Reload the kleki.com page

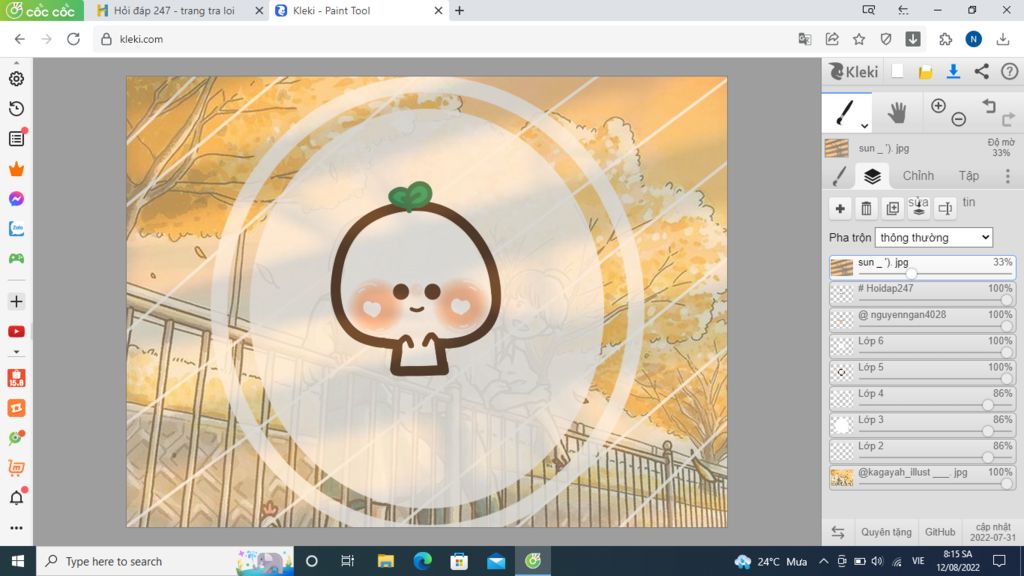(x=73, y=39)
